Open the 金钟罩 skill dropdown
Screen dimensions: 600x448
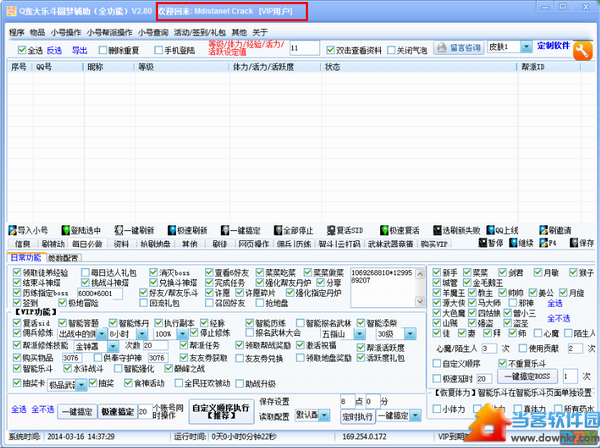(113, 347)
